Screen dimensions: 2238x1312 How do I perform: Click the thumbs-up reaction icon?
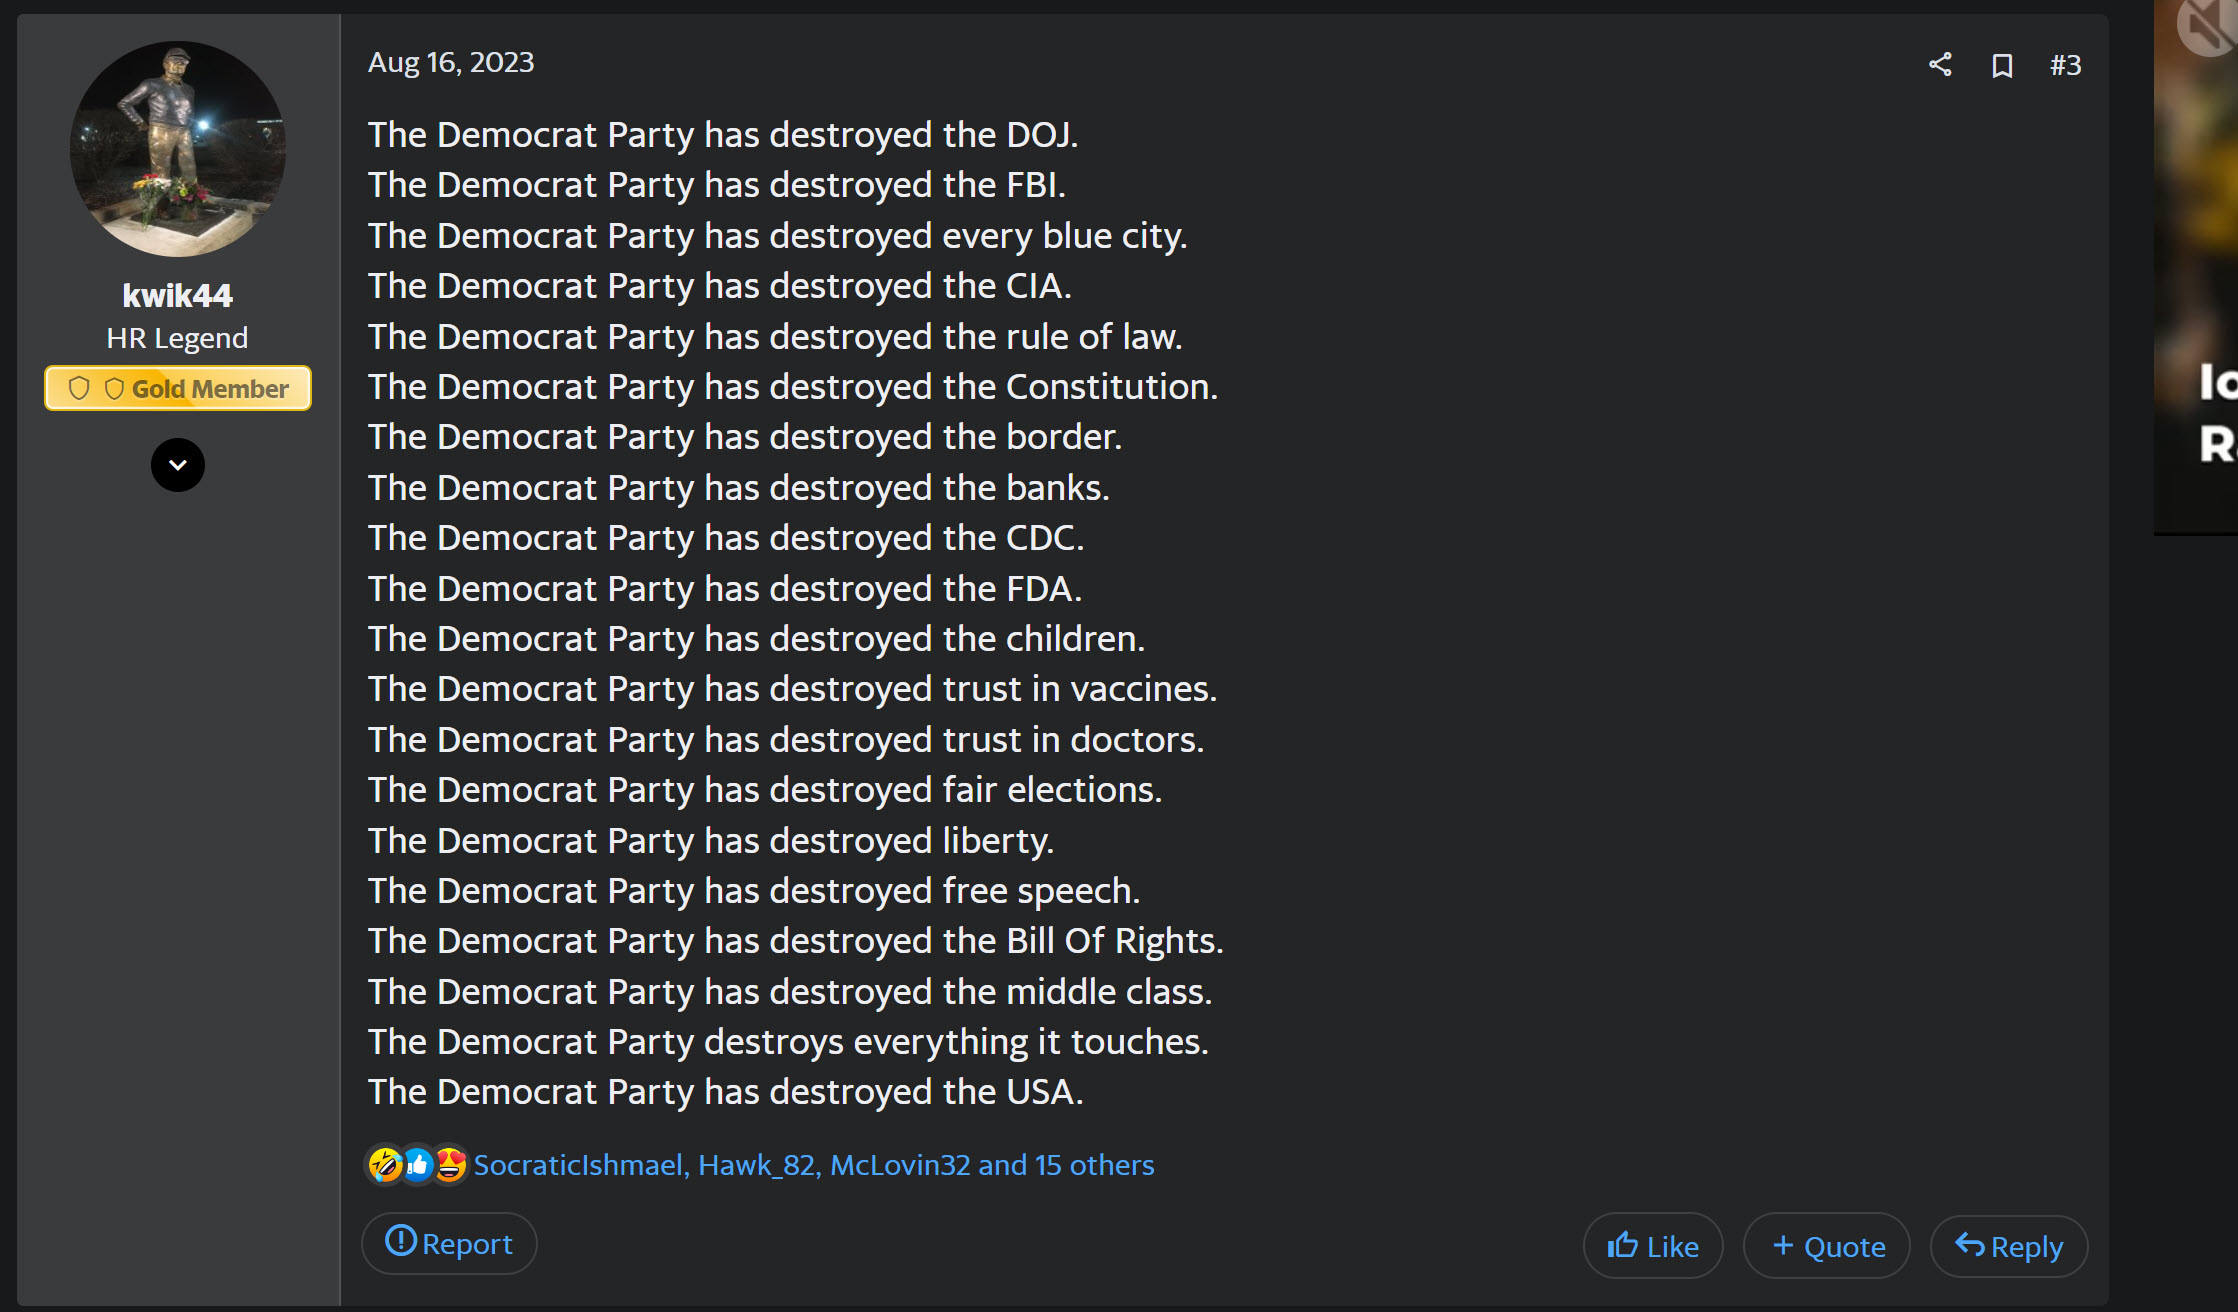click(418, 1165)
